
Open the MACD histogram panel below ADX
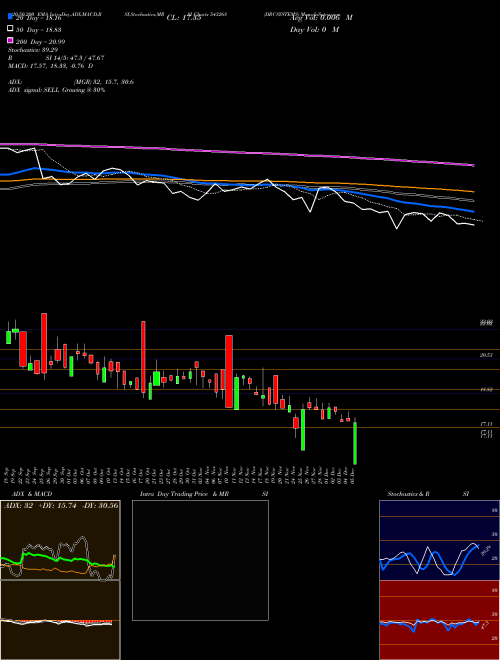(x=60, y=620)
